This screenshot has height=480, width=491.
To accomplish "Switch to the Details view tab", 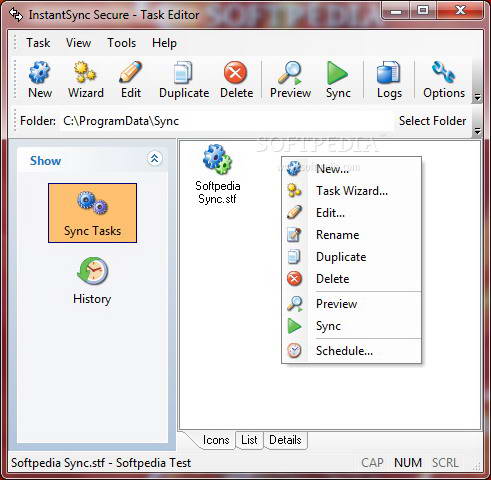I will click(x=285, y=440).
